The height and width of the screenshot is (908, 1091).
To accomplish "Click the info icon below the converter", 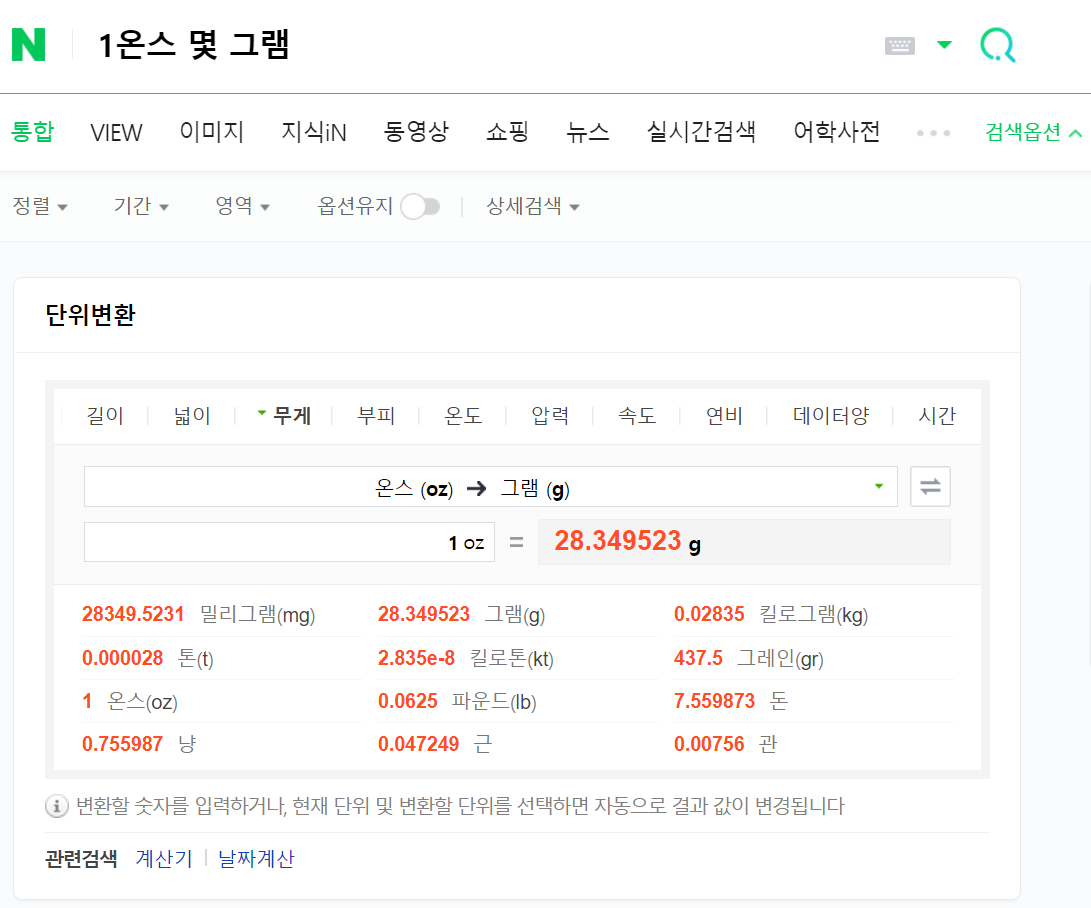I will 57,806.
